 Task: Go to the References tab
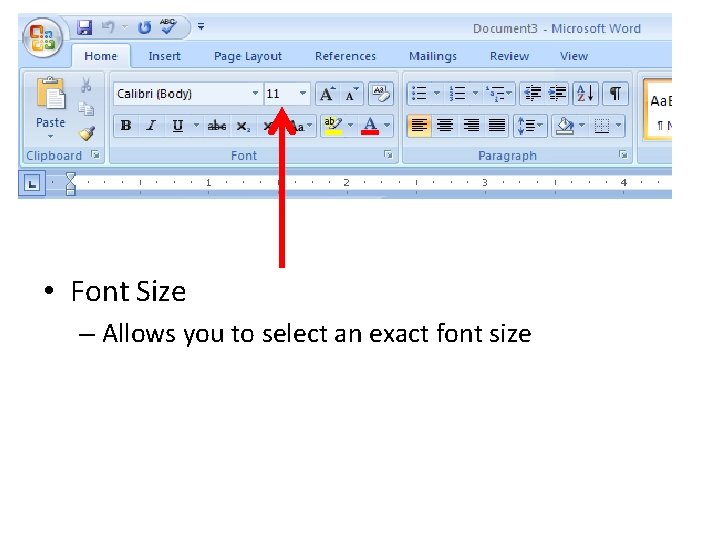345,56
